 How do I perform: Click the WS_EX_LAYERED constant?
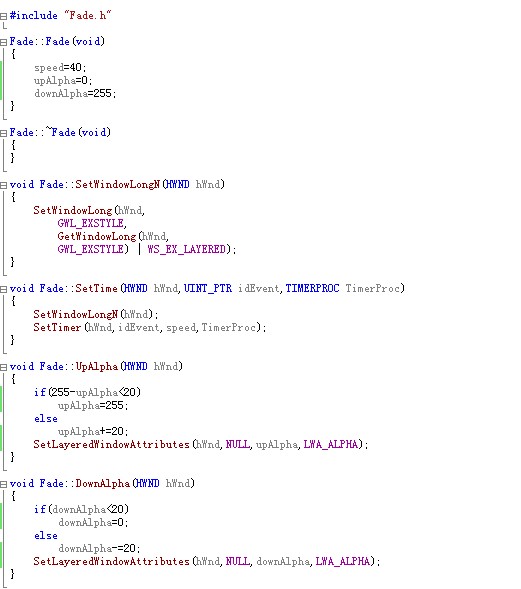187,249
